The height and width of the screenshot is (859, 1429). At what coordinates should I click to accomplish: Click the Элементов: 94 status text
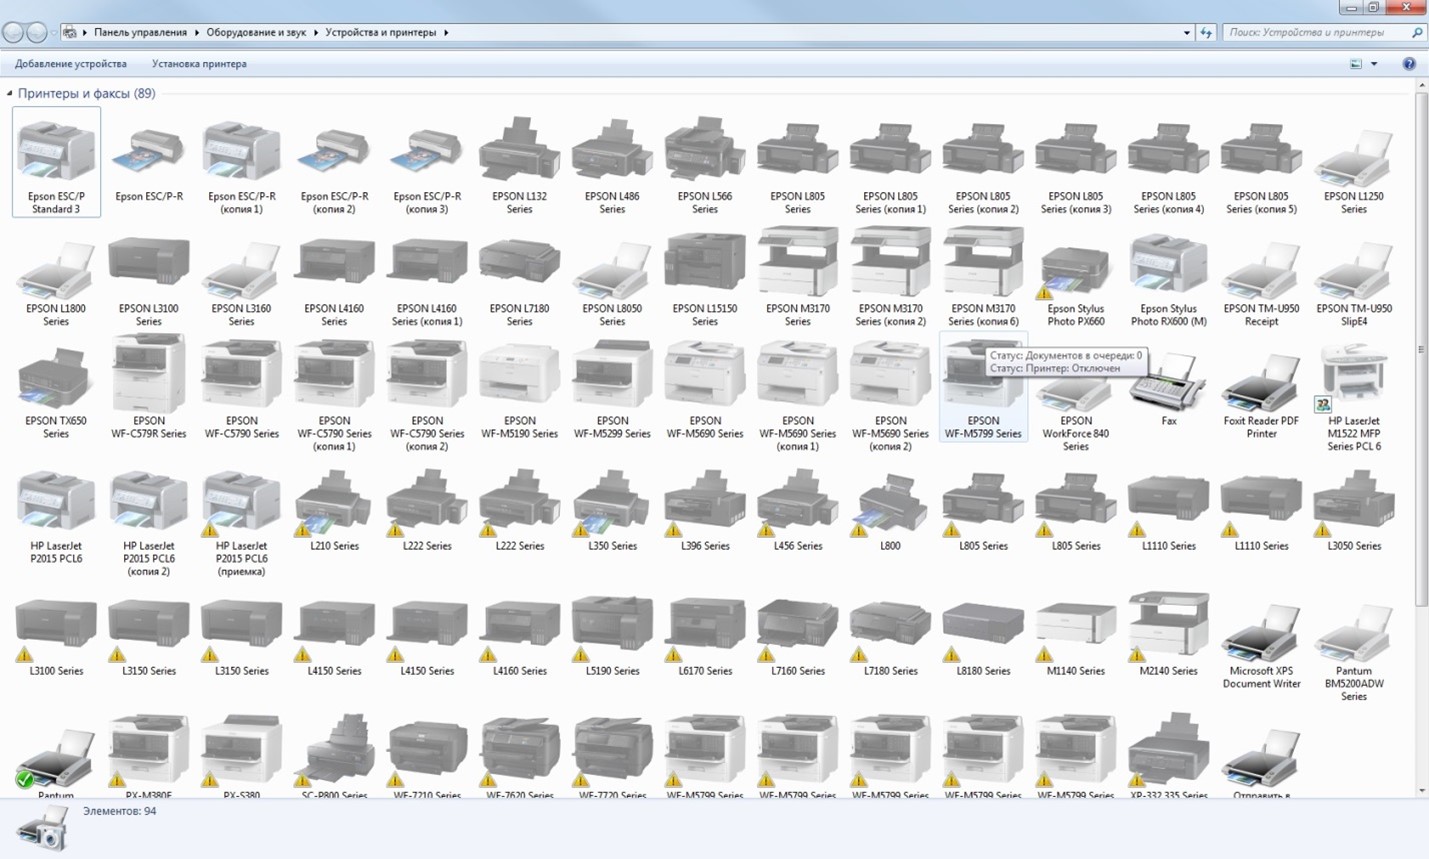[x=120, y=811]
